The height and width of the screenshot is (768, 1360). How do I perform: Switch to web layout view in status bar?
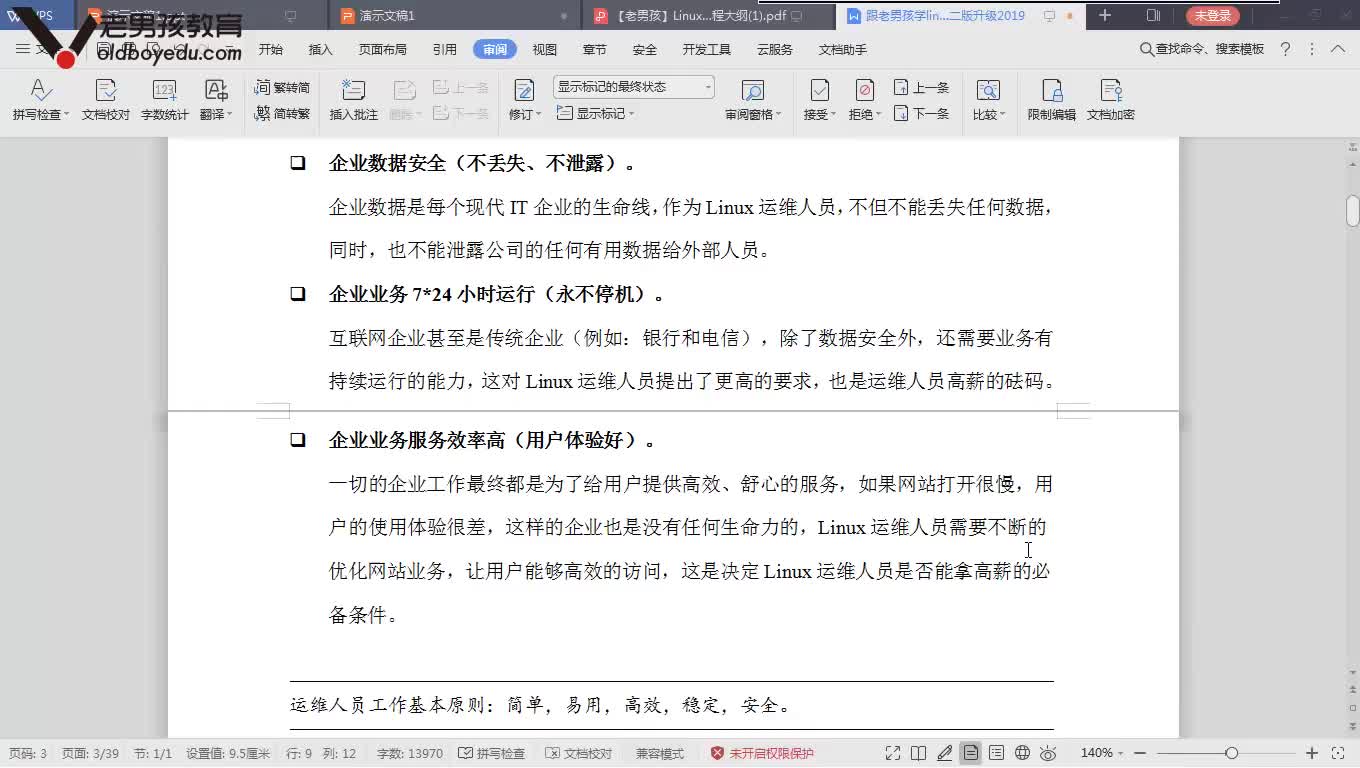pos(1022,753)
